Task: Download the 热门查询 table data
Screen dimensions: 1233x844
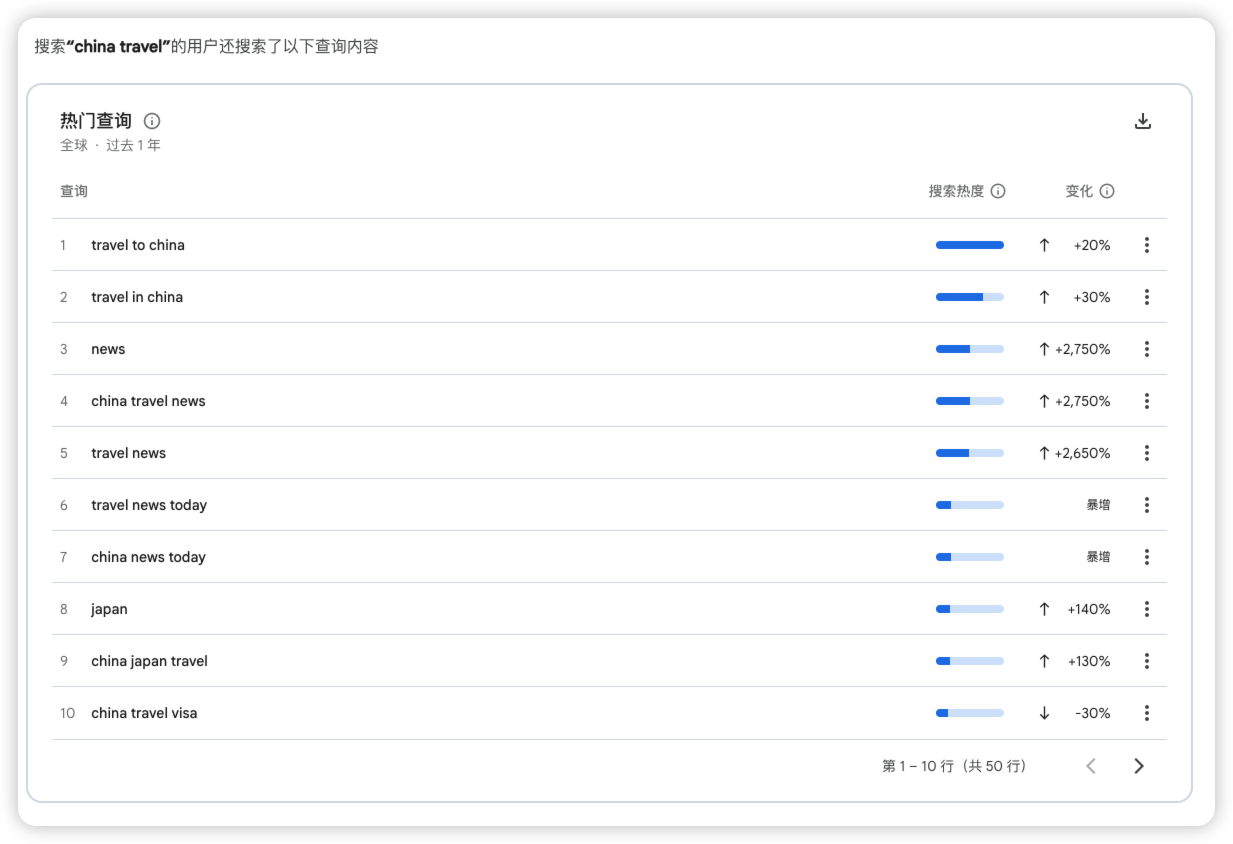Action: [x=1143, y=122]
